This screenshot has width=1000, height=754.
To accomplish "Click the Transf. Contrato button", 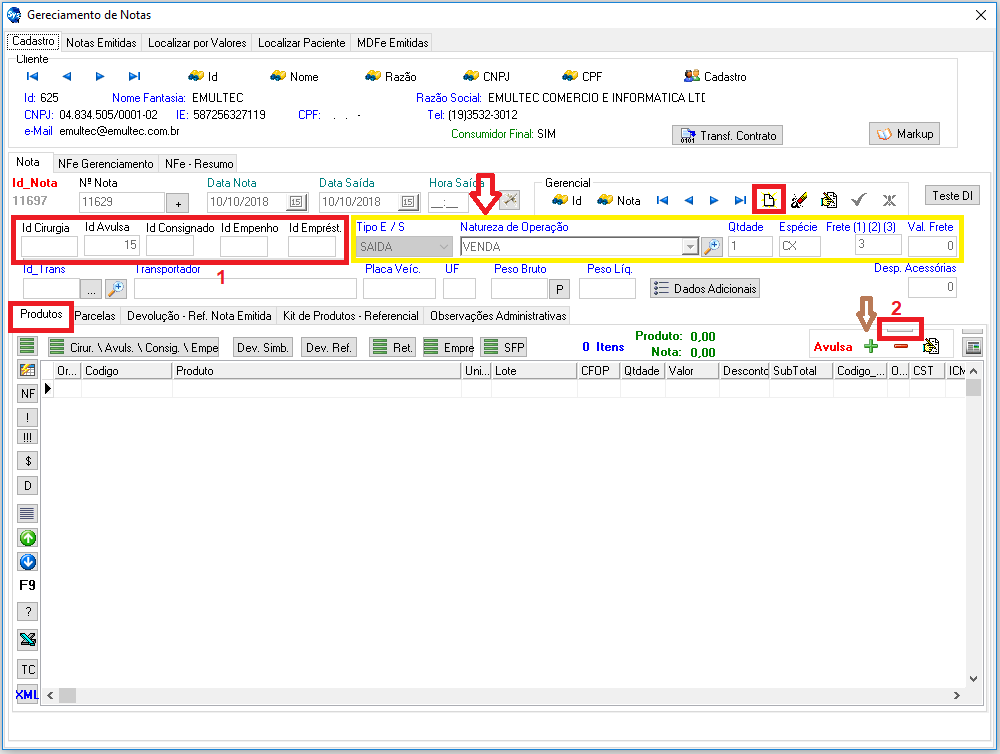I will (727, 135).
